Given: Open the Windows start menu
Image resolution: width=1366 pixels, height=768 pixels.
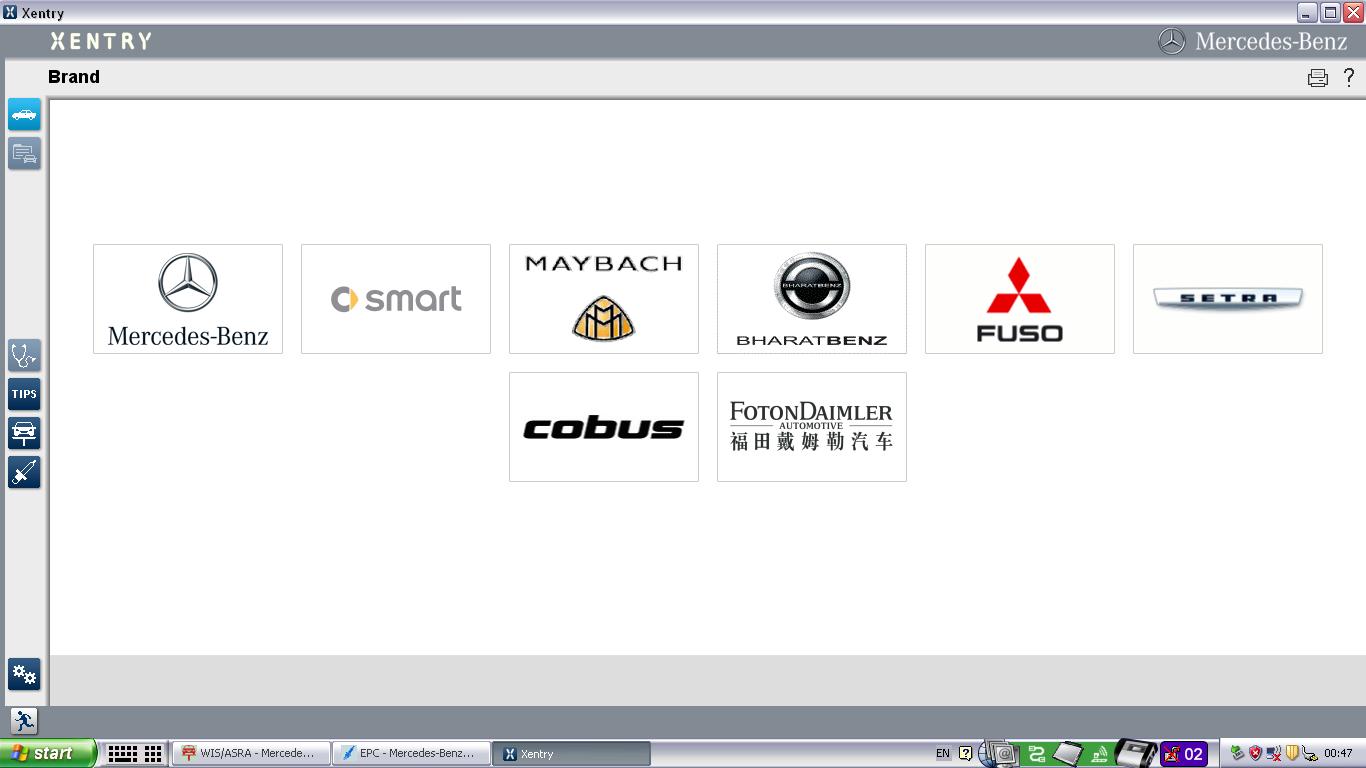Looking at the screenshot, I should click(x=48, y=753).
